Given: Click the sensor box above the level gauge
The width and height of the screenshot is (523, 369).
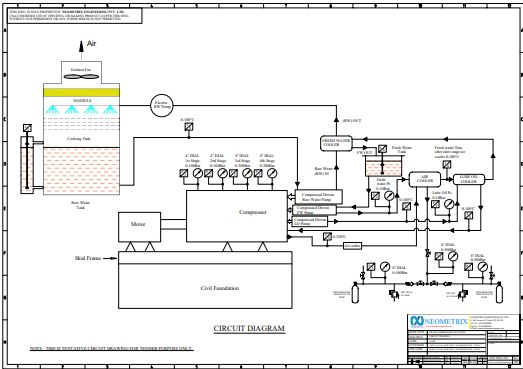Looking at the screenshot, I should 27,128.
